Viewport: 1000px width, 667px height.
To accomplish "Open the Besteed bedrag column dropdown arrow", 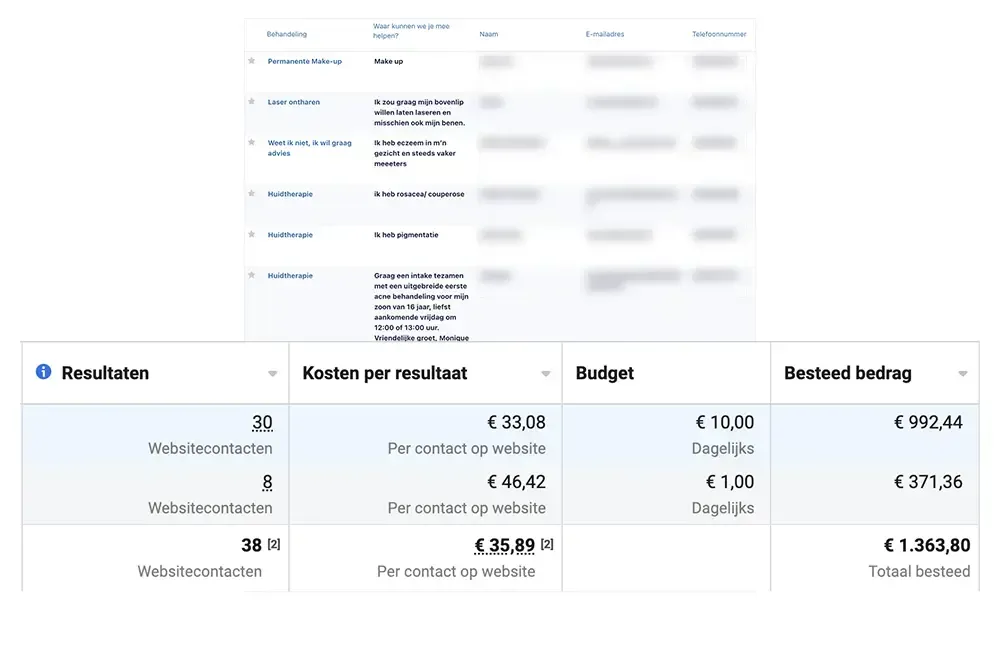I will point(962,374).
